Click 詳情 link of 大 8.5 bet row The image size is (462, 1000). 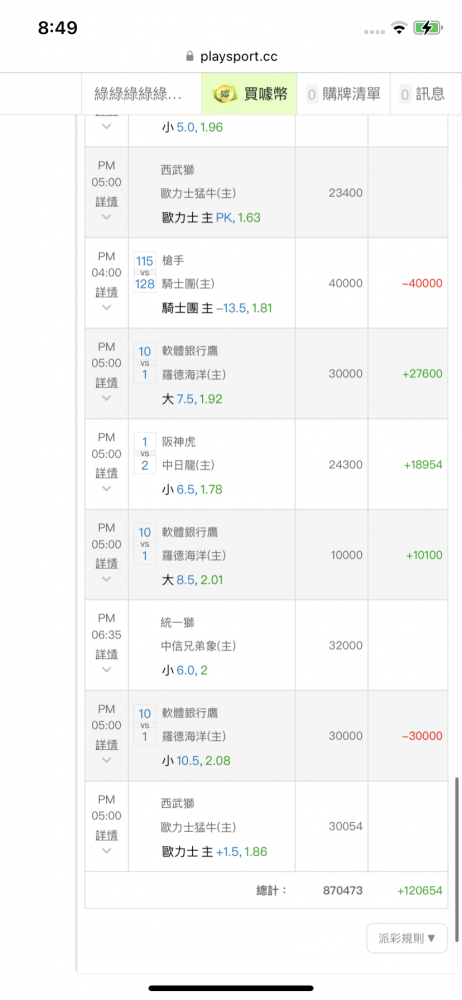(107, 564)
